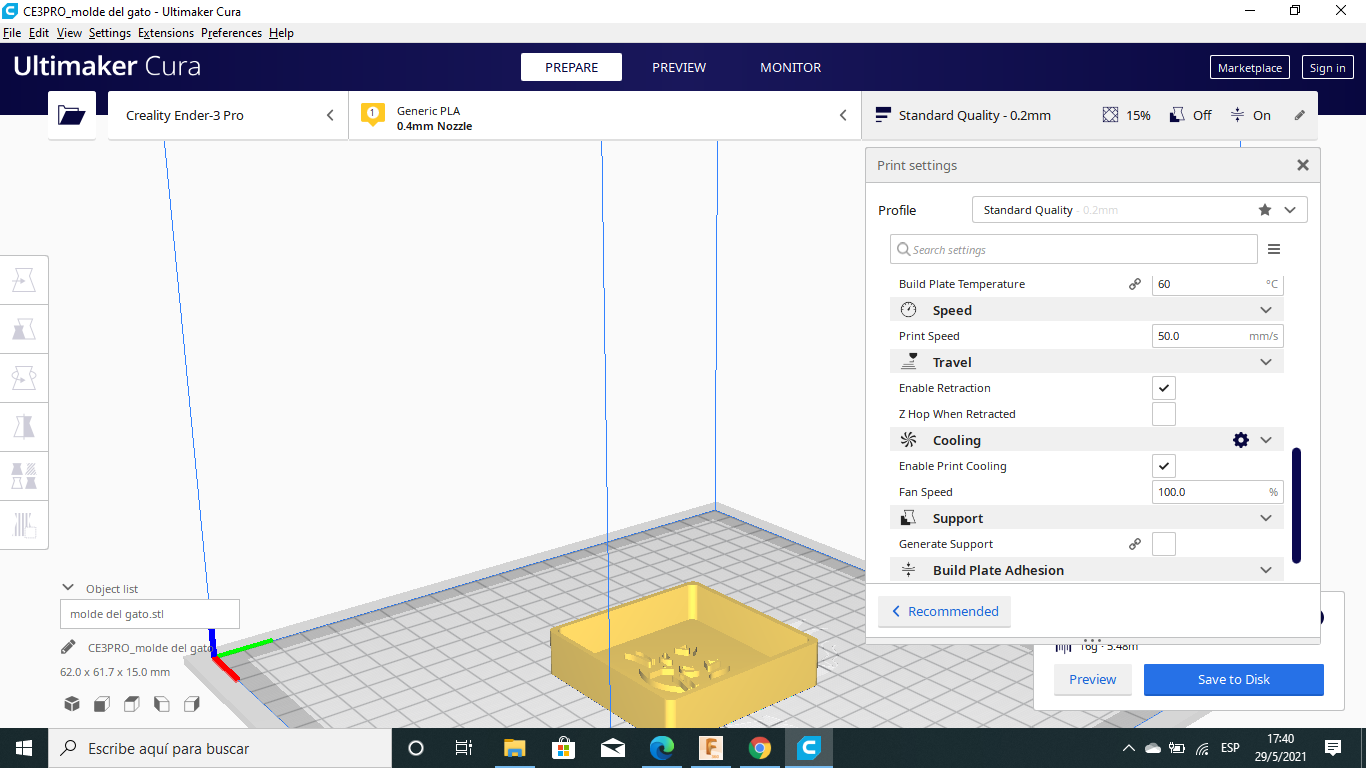Click the Generic PLA extruder badge icon
Viewport: 1366px width, 768px height.
pos(372,115)
